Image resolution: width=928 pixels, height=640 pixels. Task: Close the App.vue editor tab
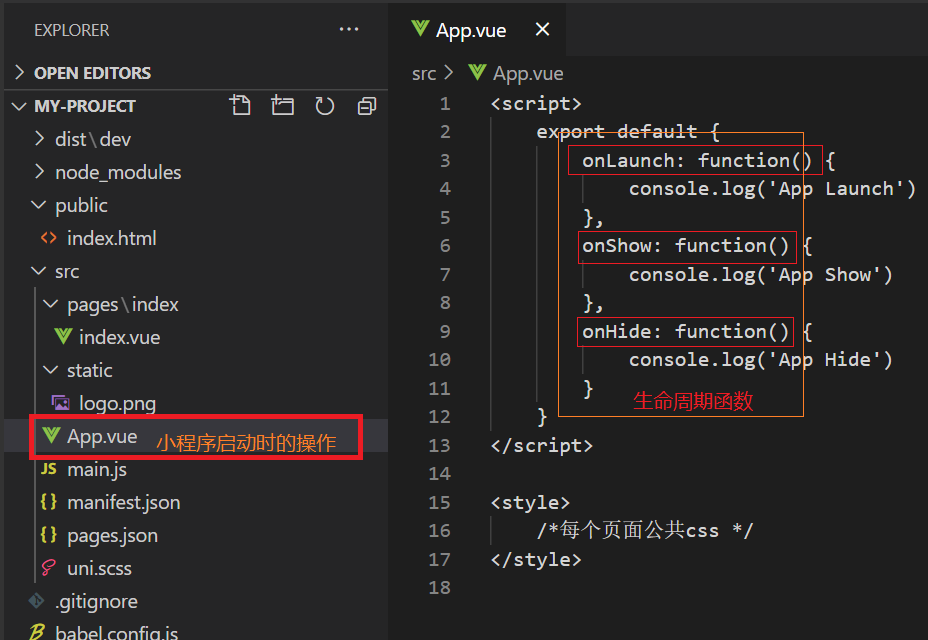point(542,29)
